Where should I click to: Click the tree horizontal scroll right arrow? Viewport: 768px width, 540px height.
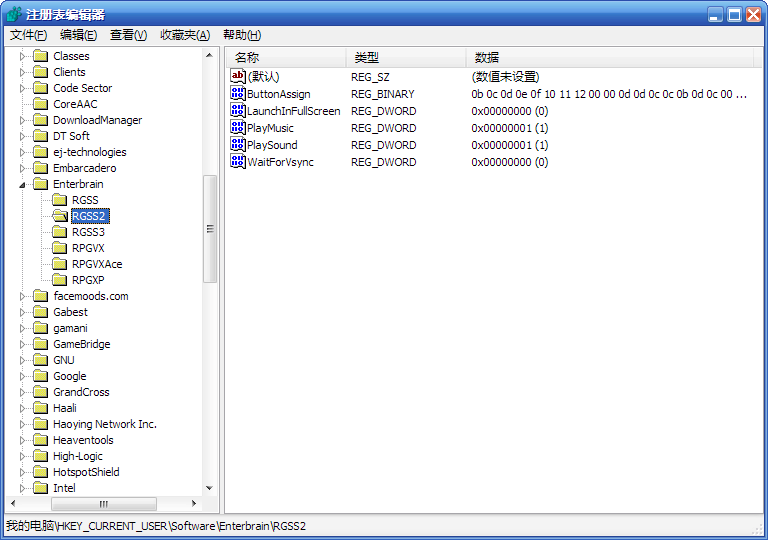click(x=194, y=503)
